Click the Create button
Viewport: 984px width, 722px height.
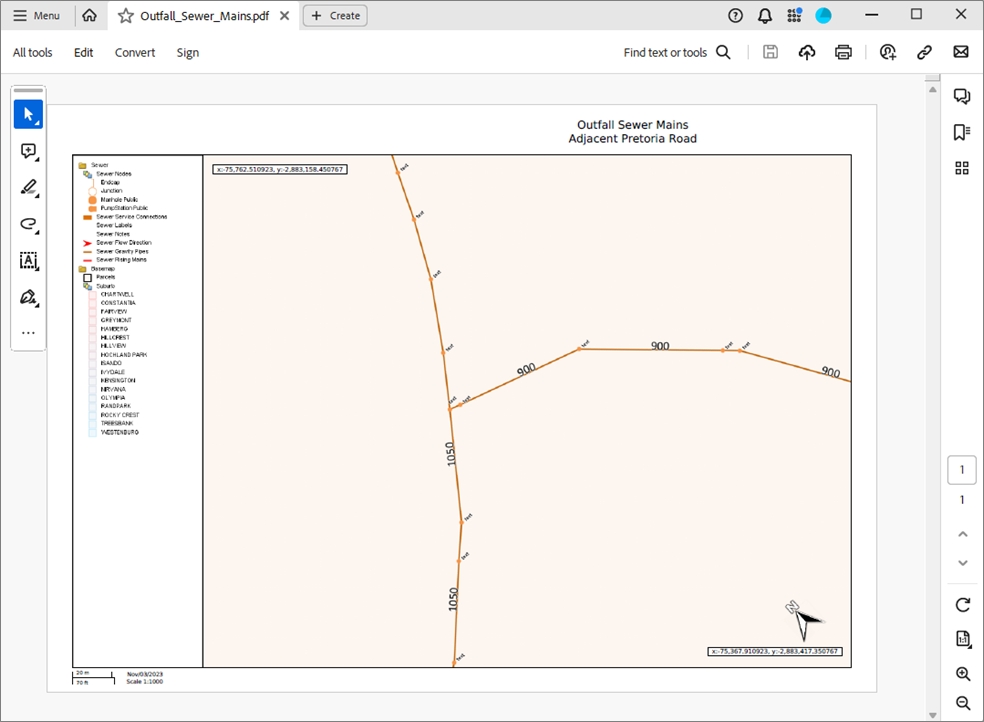(335, 16)
